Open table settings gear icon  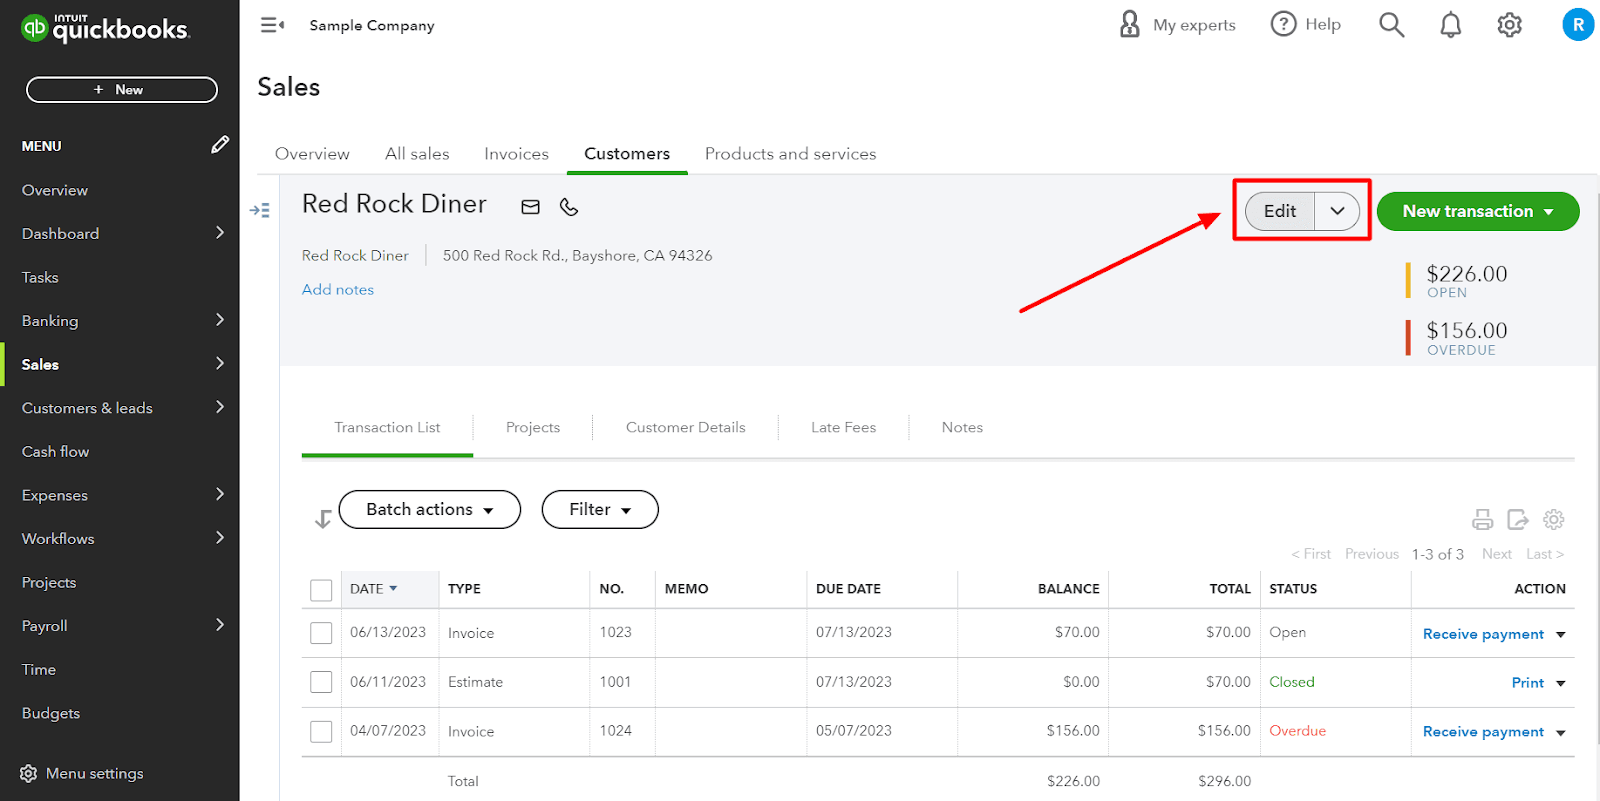point(1553,519)
